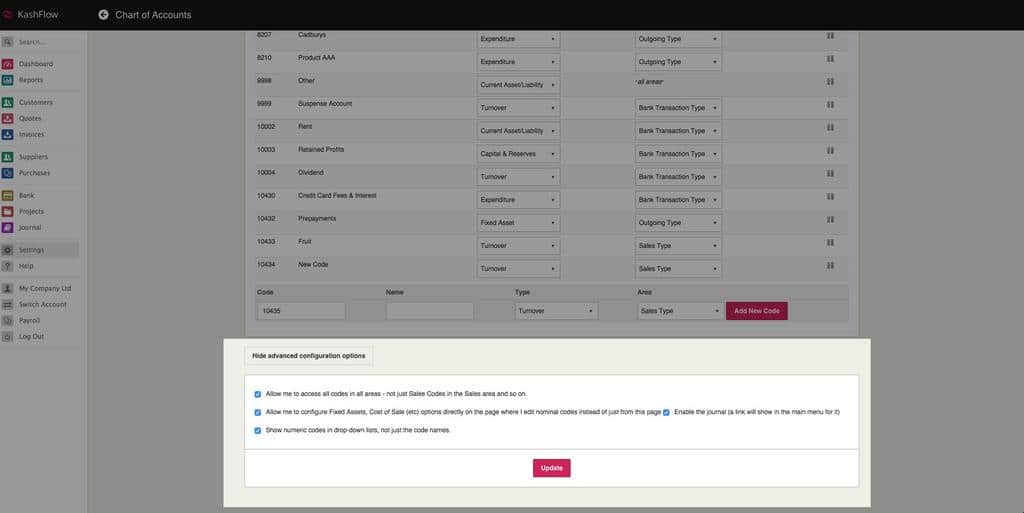
Task: Click the Customers icon in sidebar
Action: coord(8,103)
